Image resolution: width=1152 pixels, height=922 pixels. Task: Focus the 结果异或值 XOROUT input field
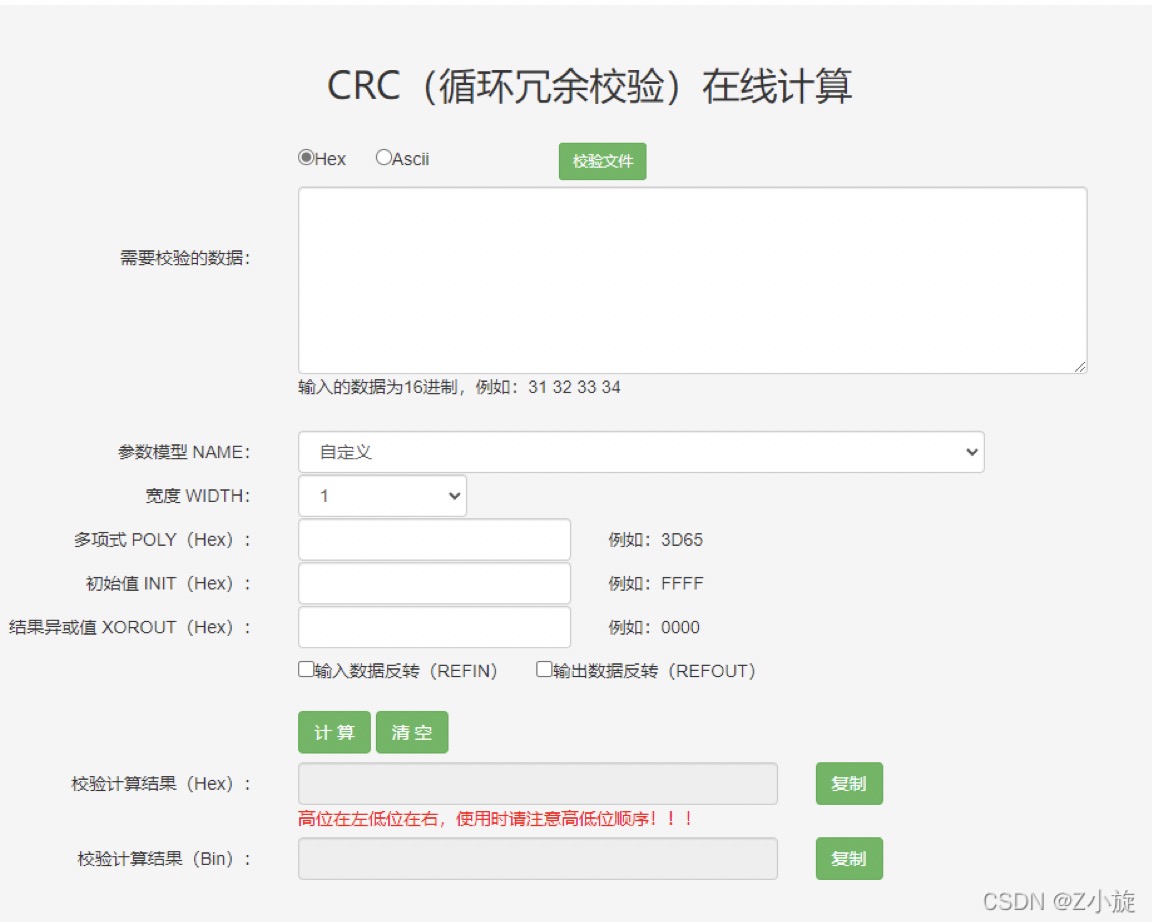click(x=434, y=628)
